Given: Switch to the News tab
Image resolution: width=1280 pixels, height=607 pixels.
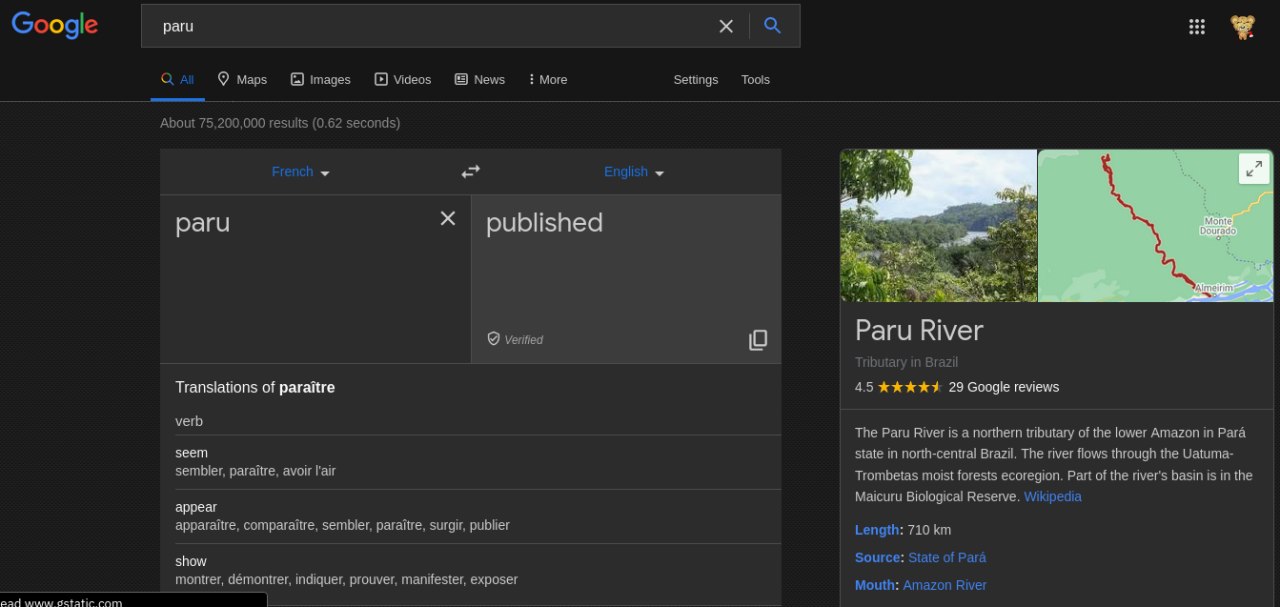Looking at the screenshot, I should (479, 80).
